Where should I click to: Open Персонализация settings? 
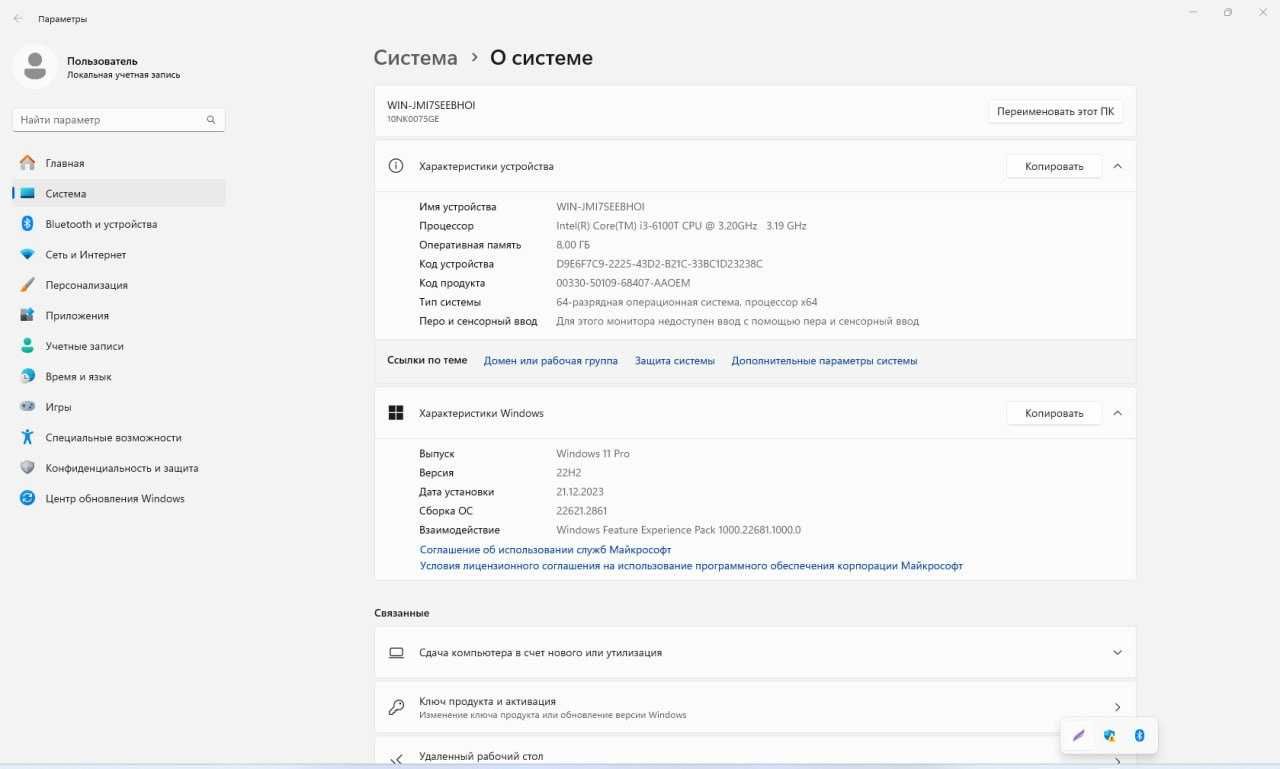pos(119,285)
